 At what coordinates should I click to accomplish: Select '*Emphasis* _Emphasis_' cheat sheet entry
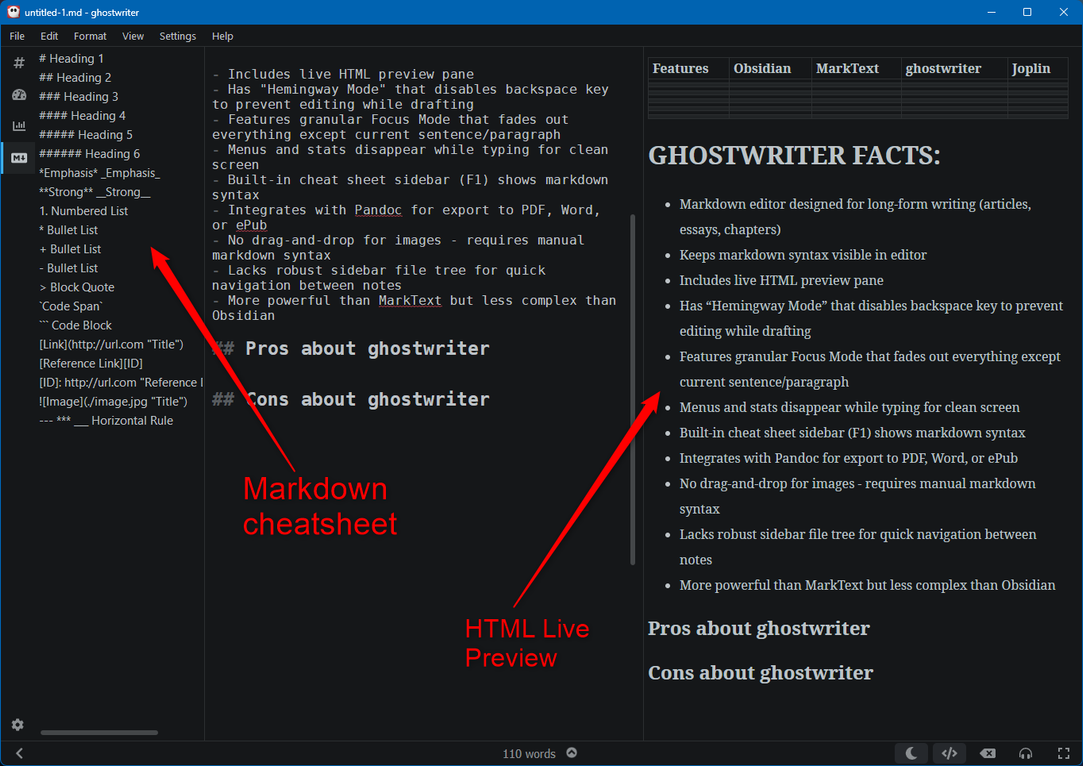[x=99, y=173]
